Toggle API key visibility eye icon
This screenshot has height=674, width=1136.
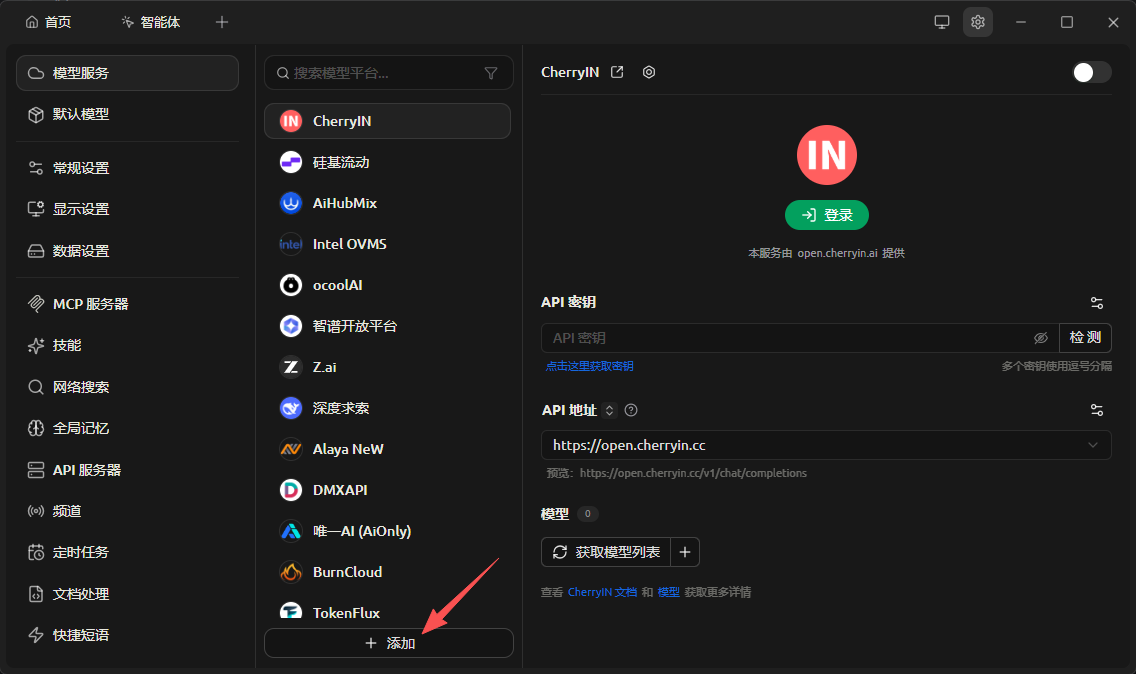[x=1041, y=338]
